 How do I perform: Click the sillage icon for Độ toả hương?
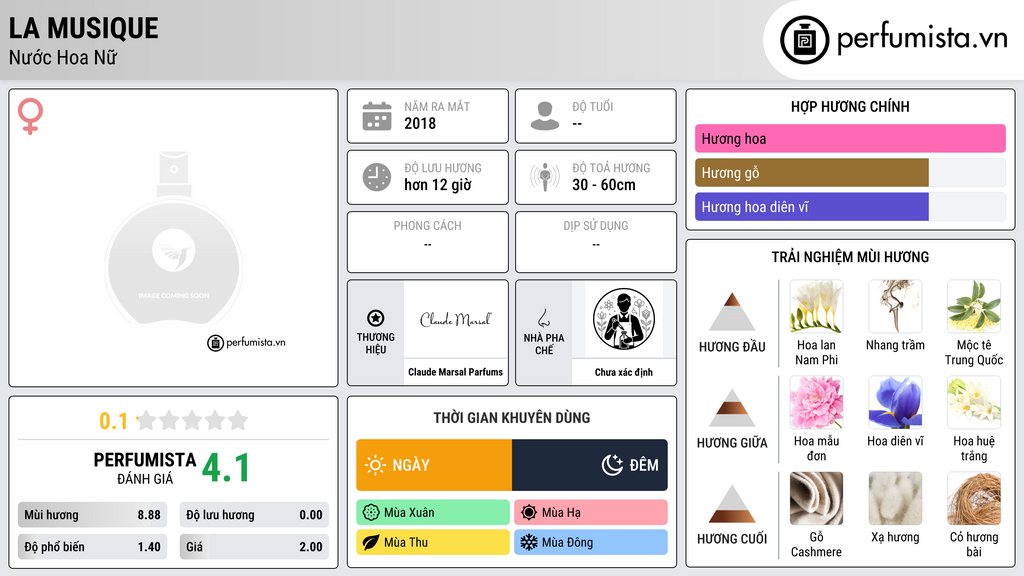[x=545, y=177]
